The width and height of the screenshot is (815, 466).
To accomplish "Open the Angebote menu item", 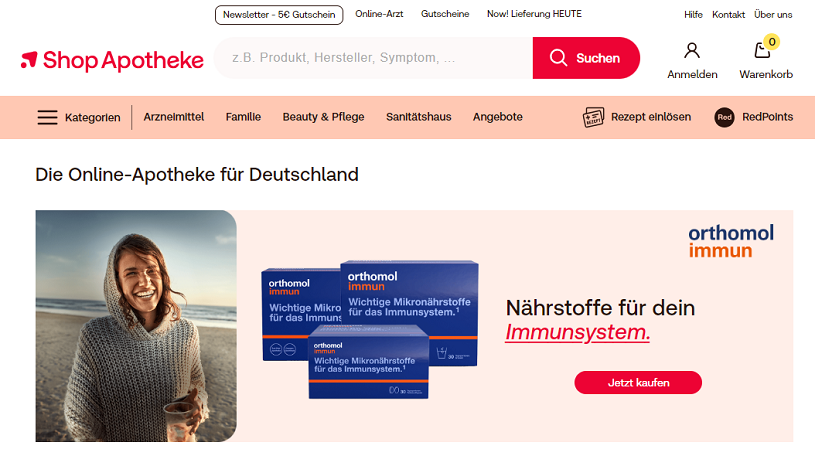I will pyautogui.click(x=497, y=117).
